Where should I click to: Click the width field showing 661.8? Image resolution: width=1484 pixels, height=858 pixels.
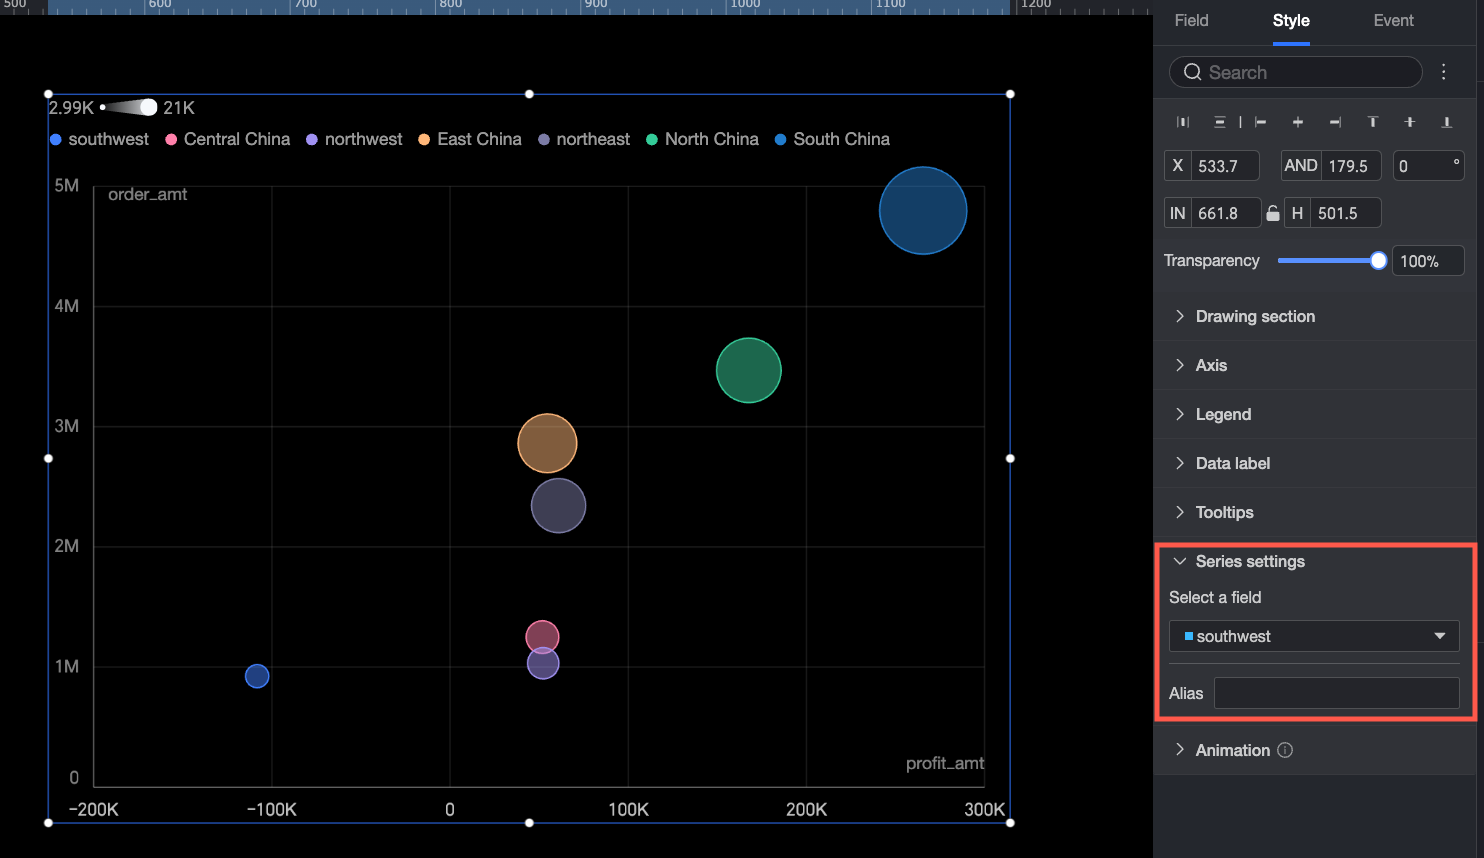click(x=1226, y=213)
